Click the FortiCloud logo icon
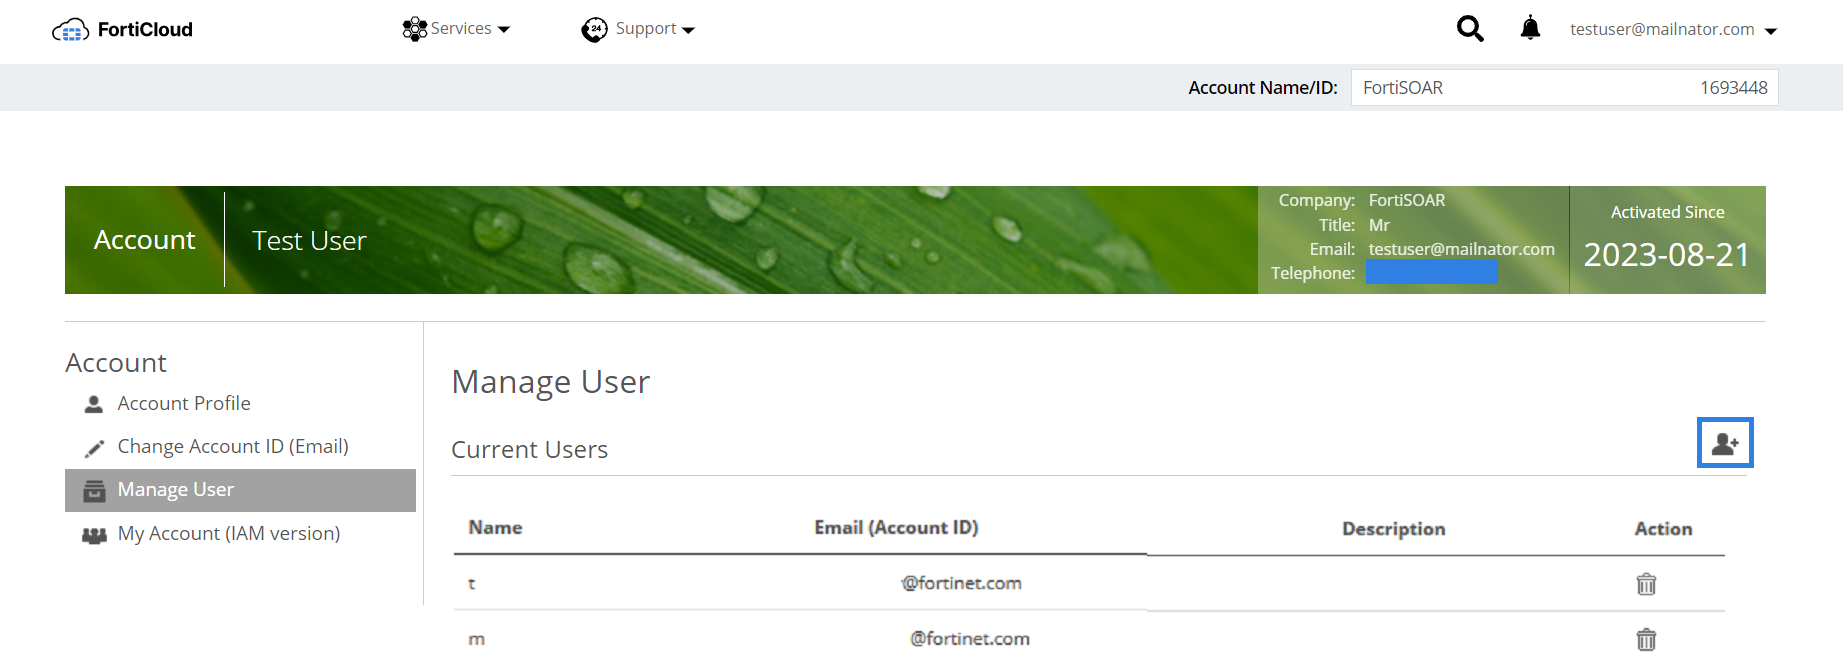Screen dimensions: 1843x666 tap(70, 30)
